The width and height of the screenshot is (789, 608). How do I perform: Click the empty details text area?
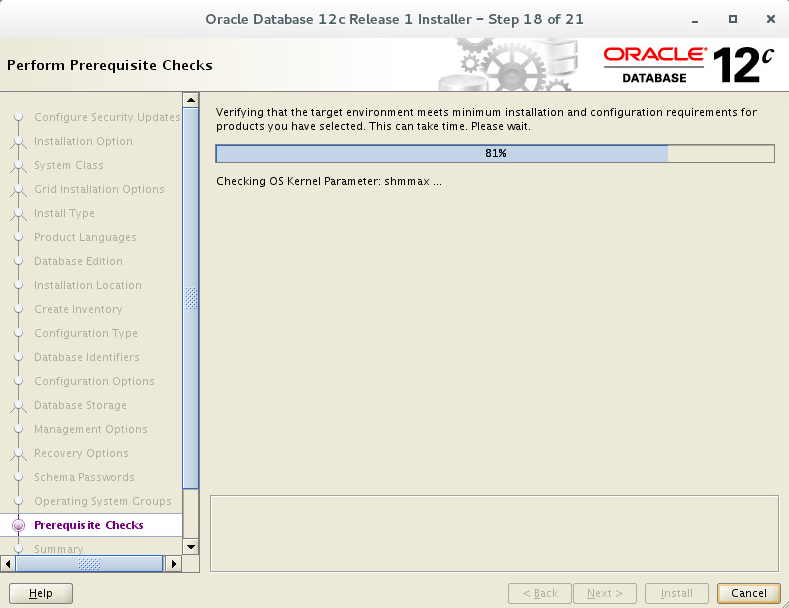coord(494,534)
